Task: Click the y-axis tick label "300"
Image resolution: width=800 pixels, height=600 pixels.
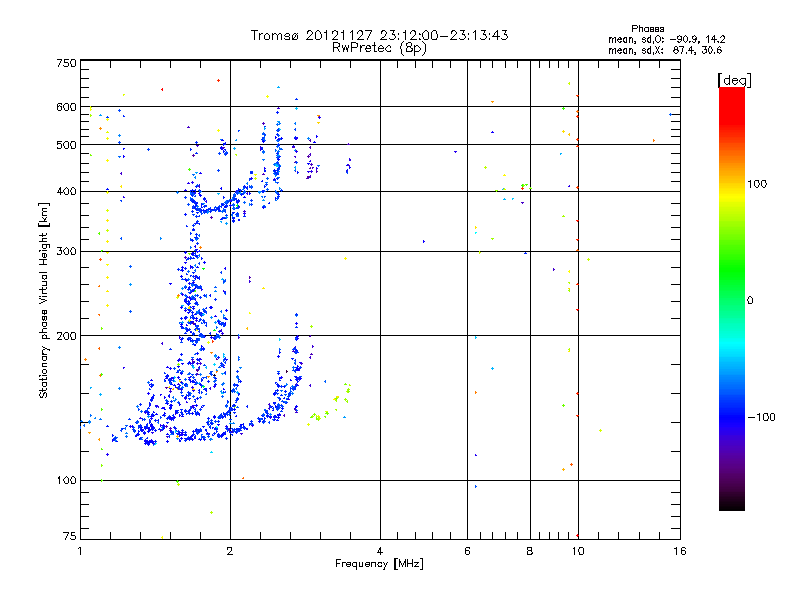Action: (x=66, y=252)
